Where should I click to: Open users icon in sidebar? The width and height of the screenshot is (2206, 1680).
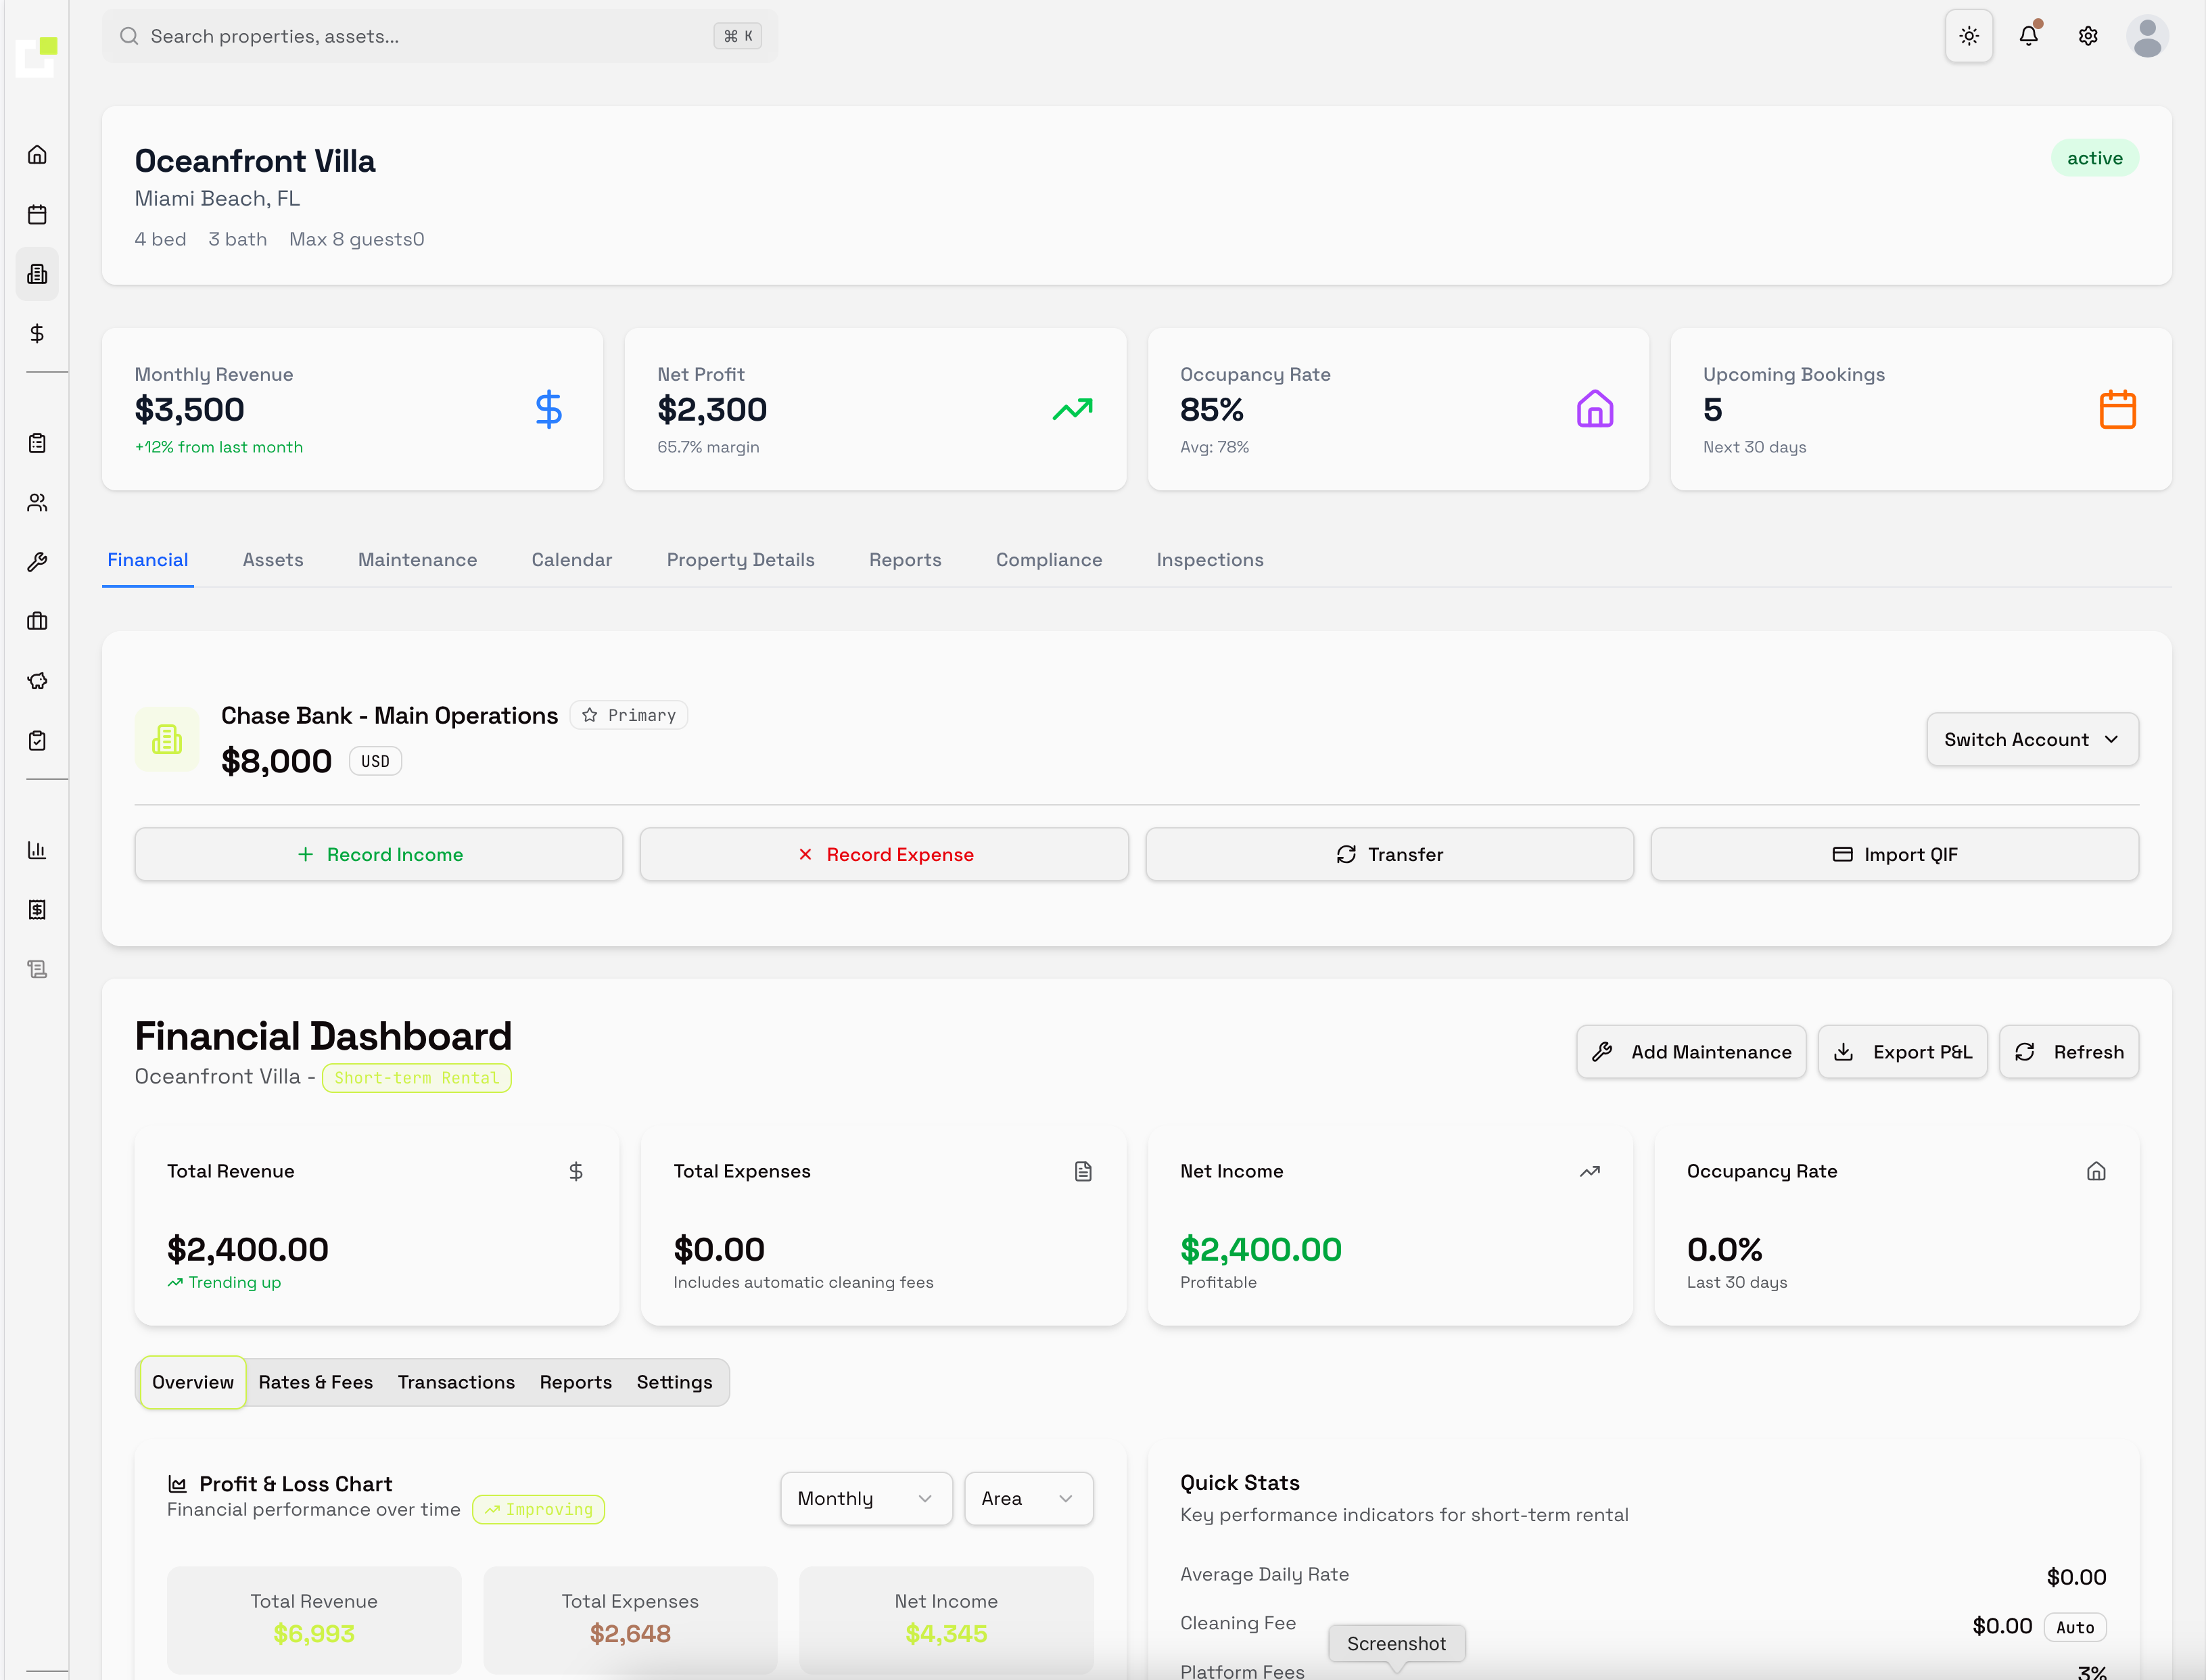tap(37, 502)
